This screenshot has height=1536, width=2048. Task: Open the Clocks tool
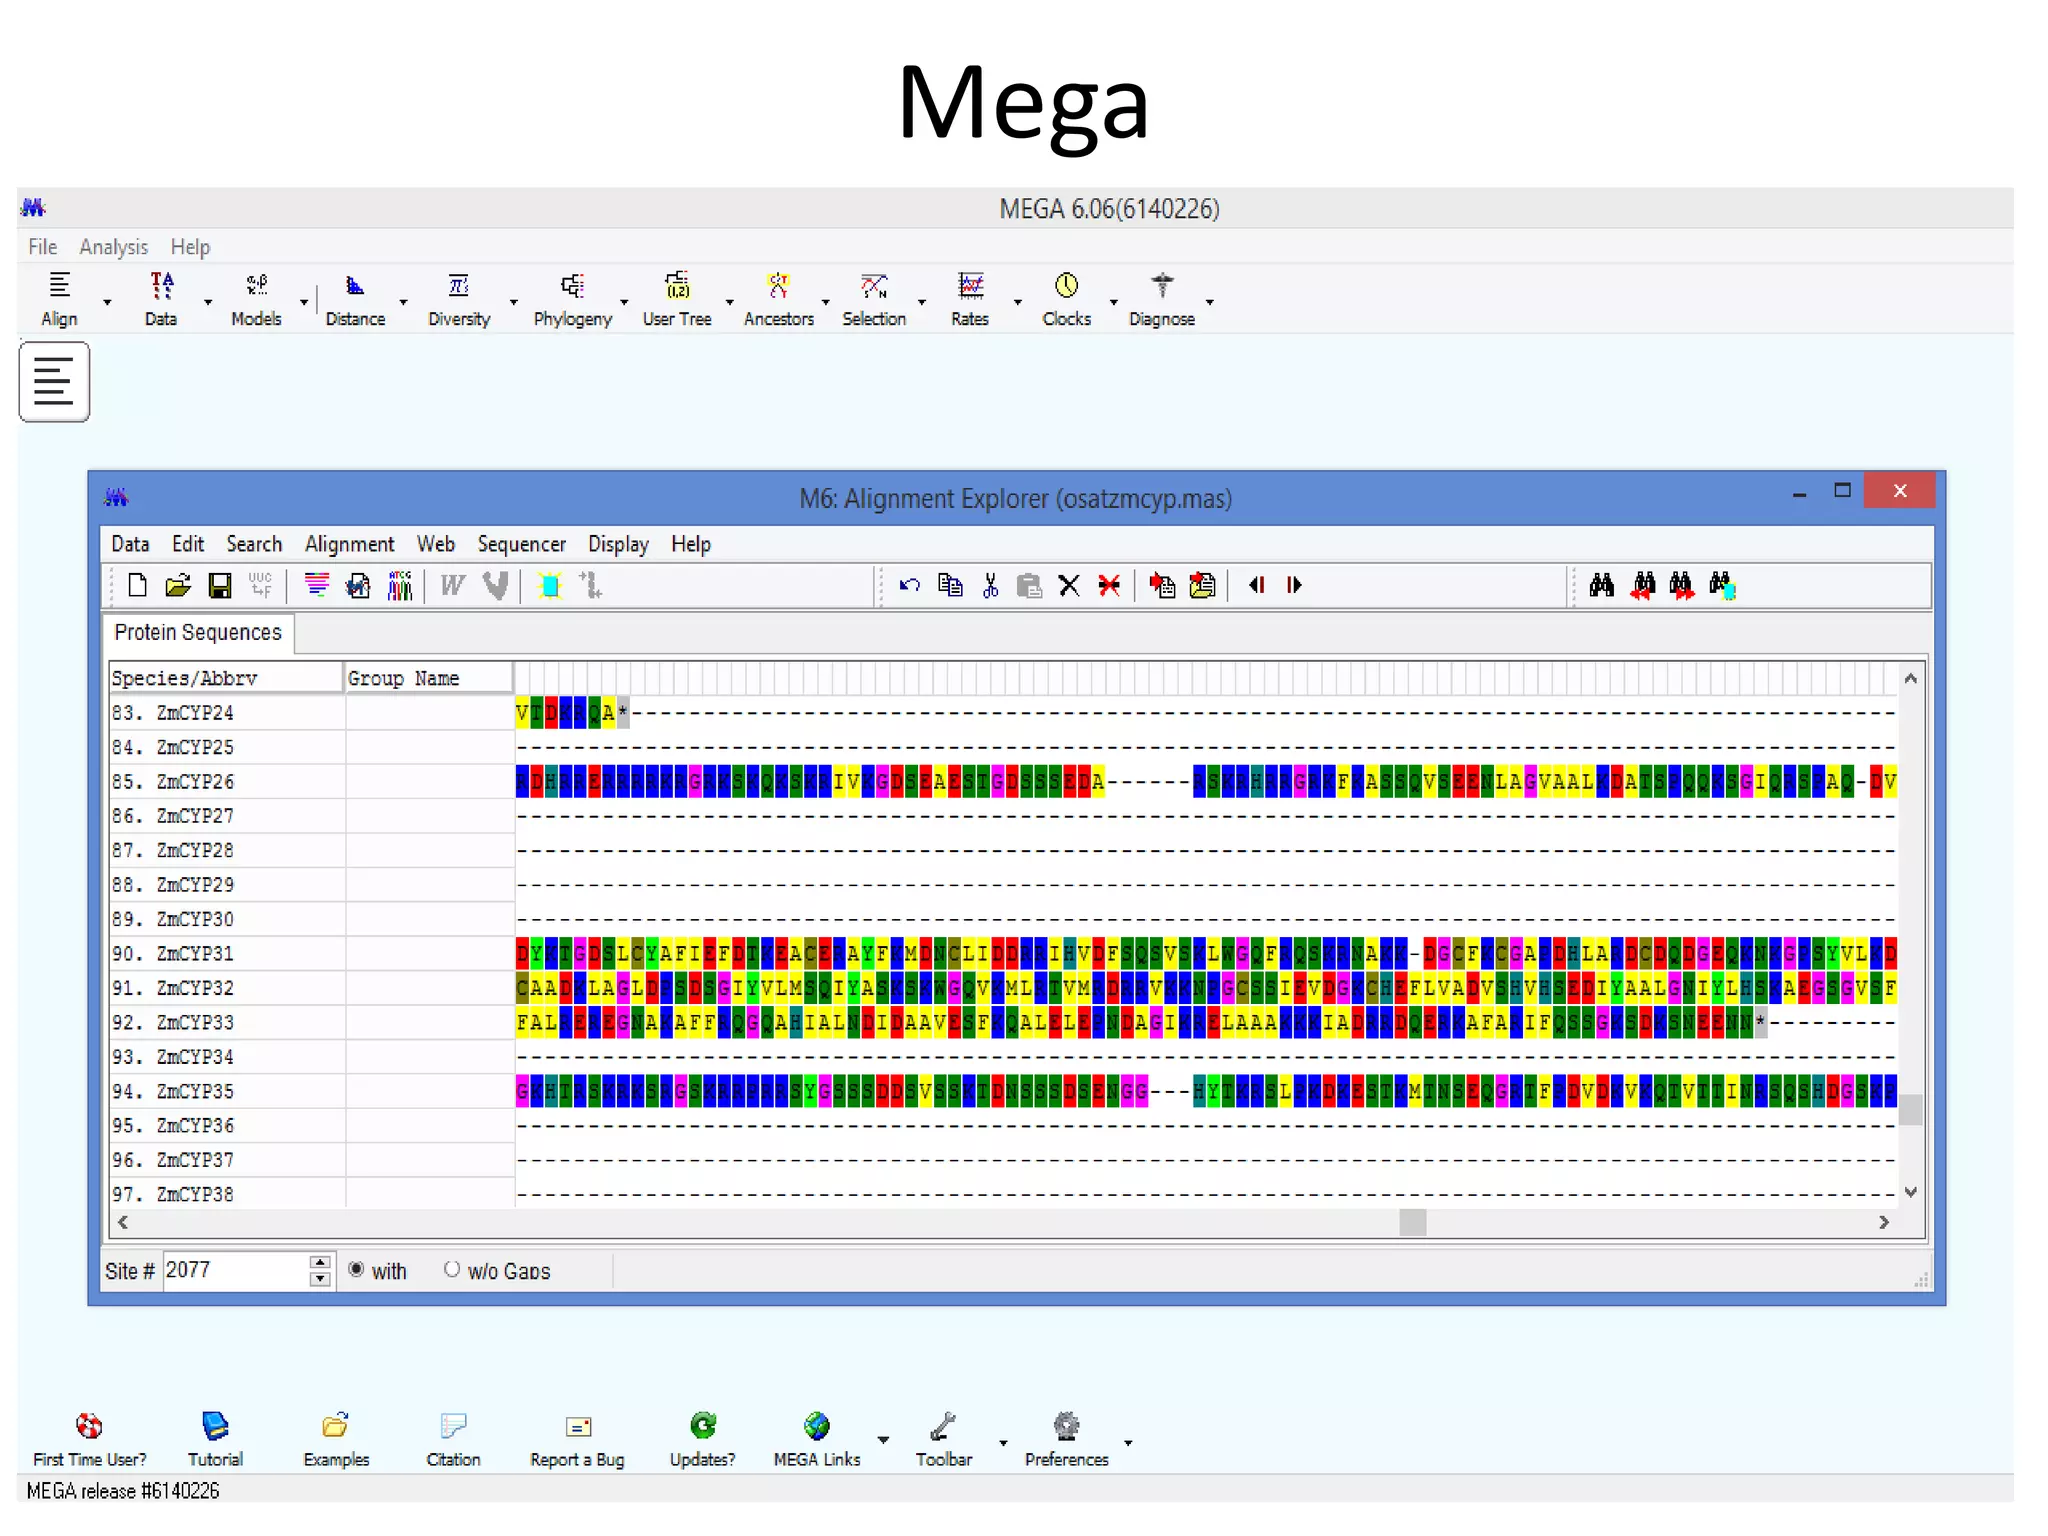point(1067,299)
